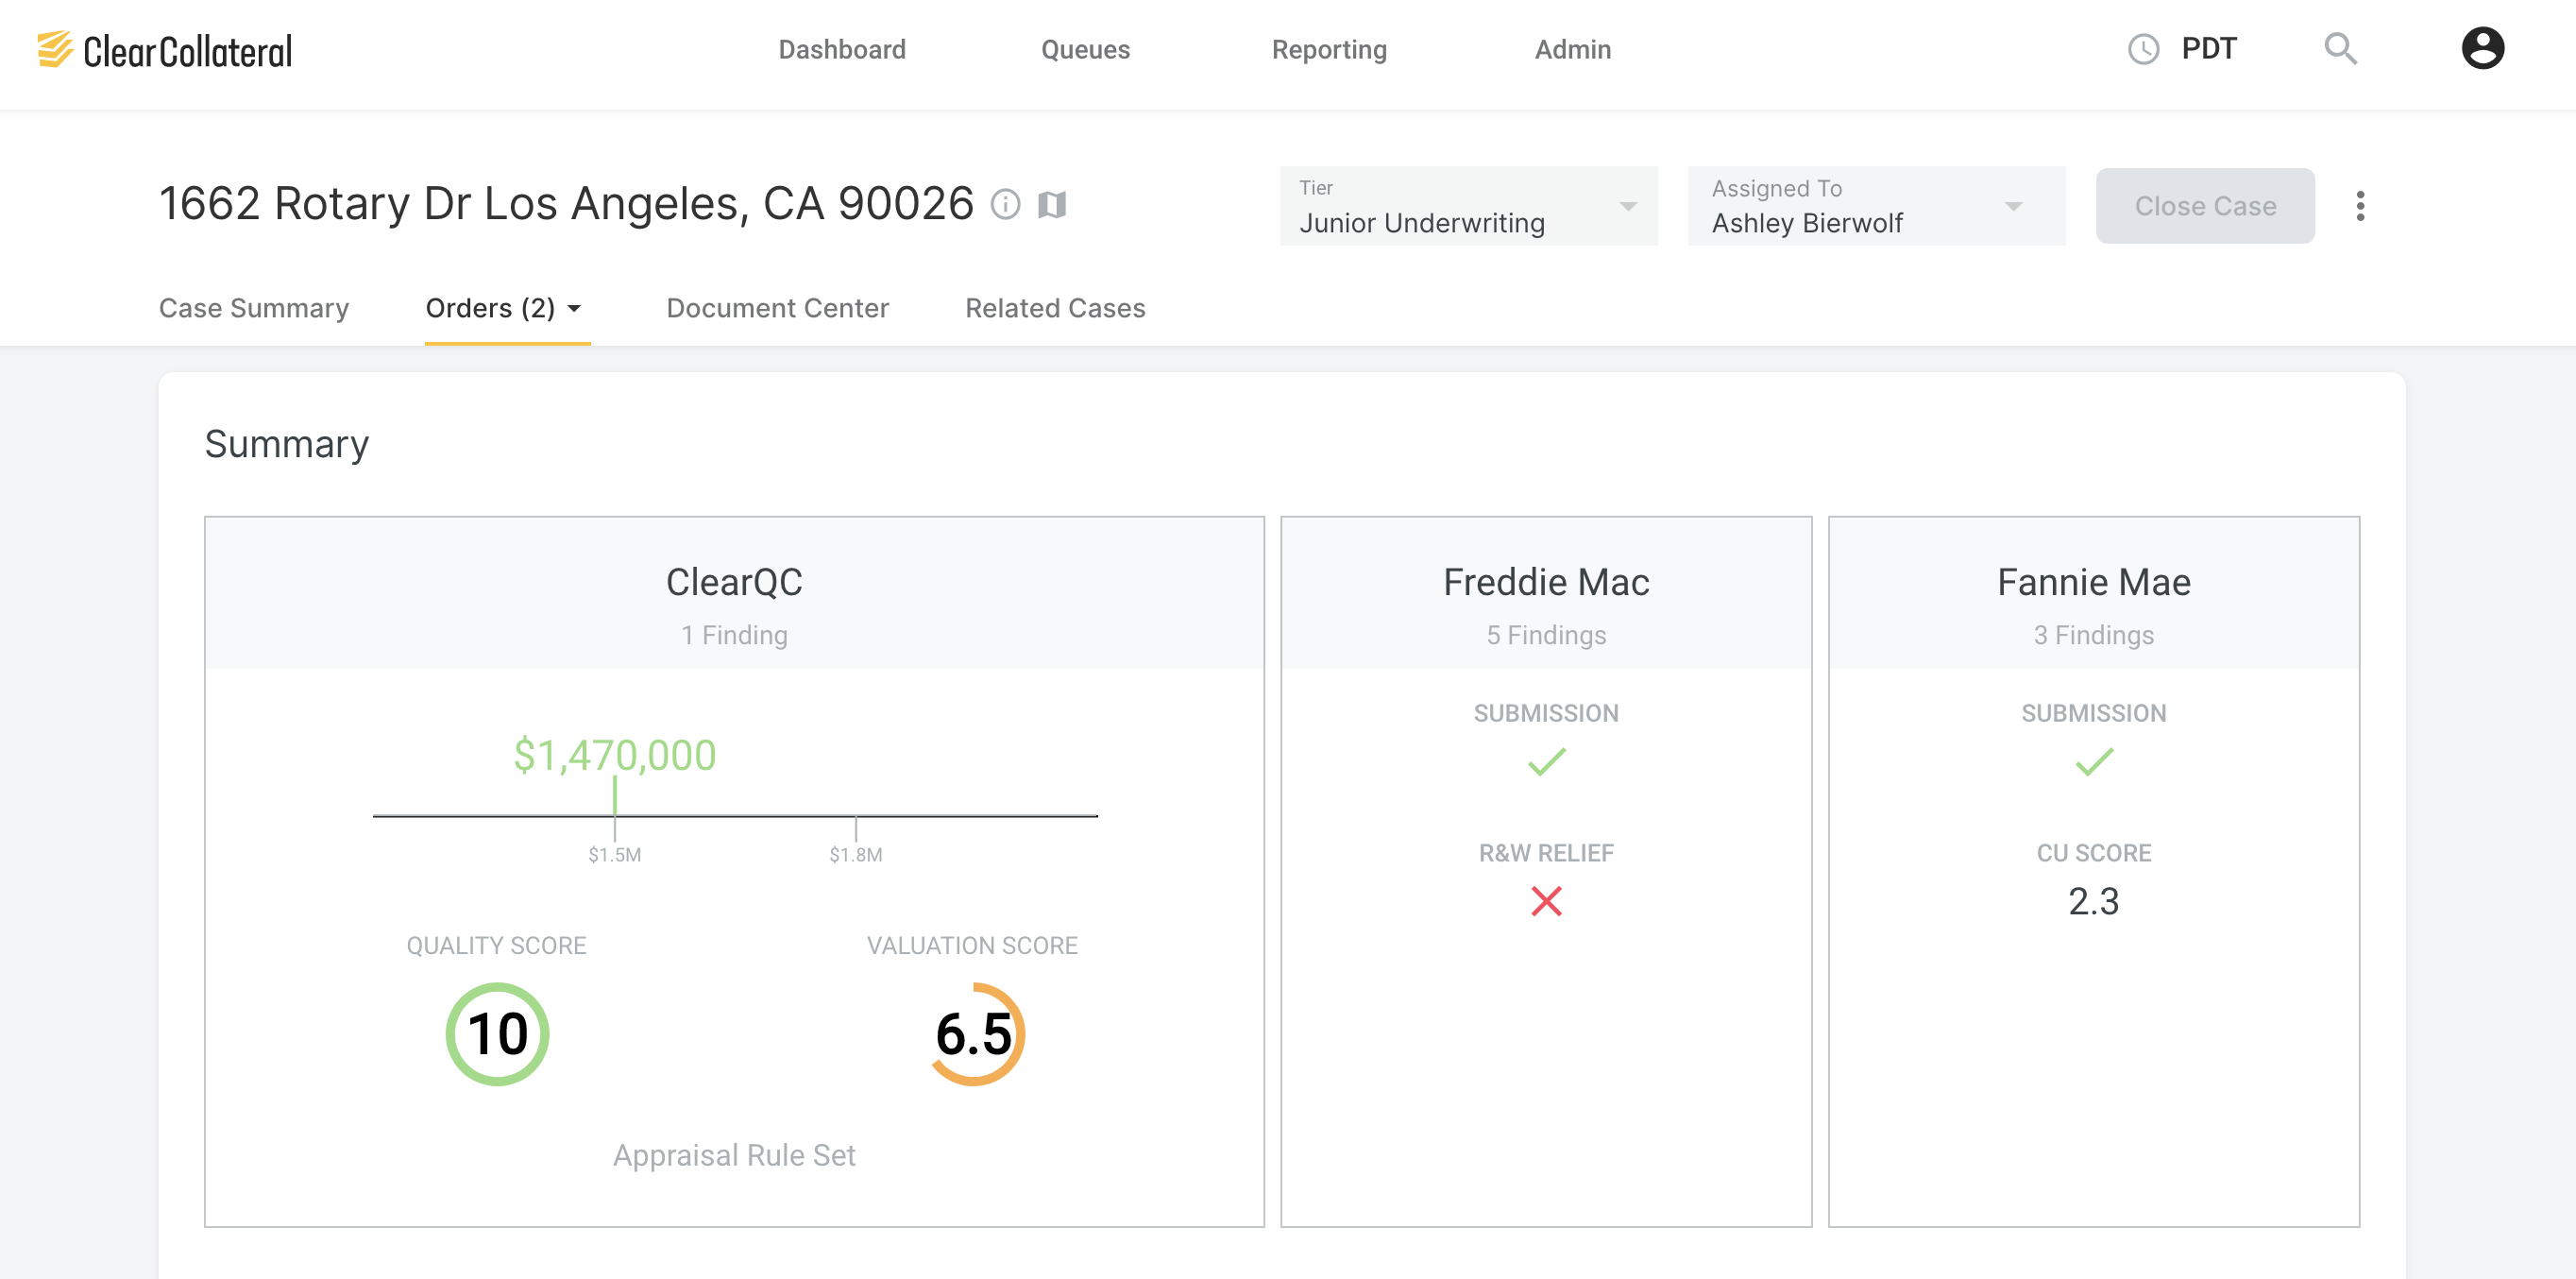Switch to the Case Summary tab
This screenshot has height=1279, width=2576.
[254, 308]
